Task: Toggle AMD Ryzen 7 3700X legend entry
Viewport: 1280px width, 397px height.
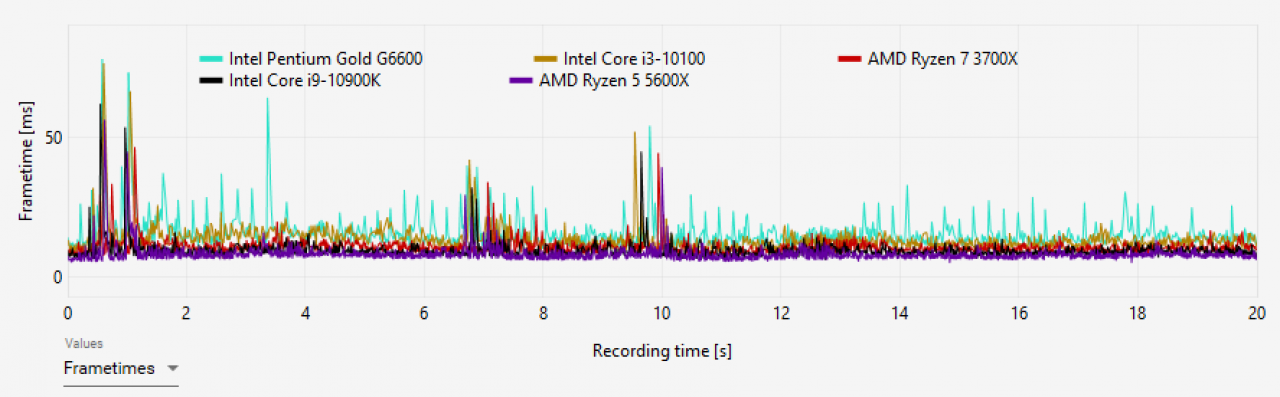Action: tap(927, 58)
